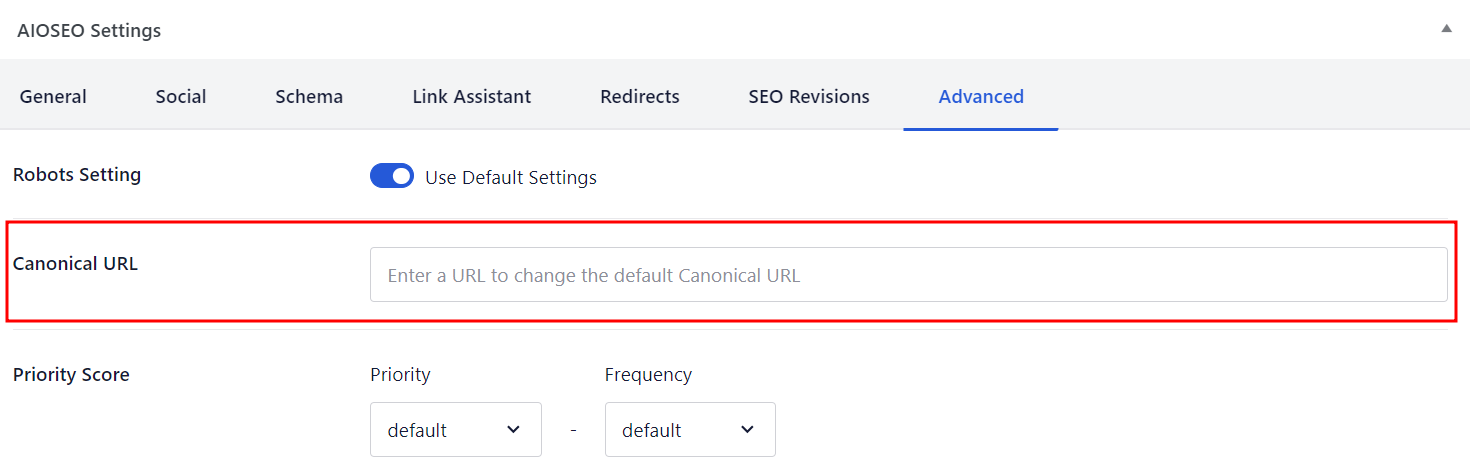Click the AIOSEO Settings panel title
Image resolution: width=1470 pixels, height=472 pixels.
click(89, 31)
